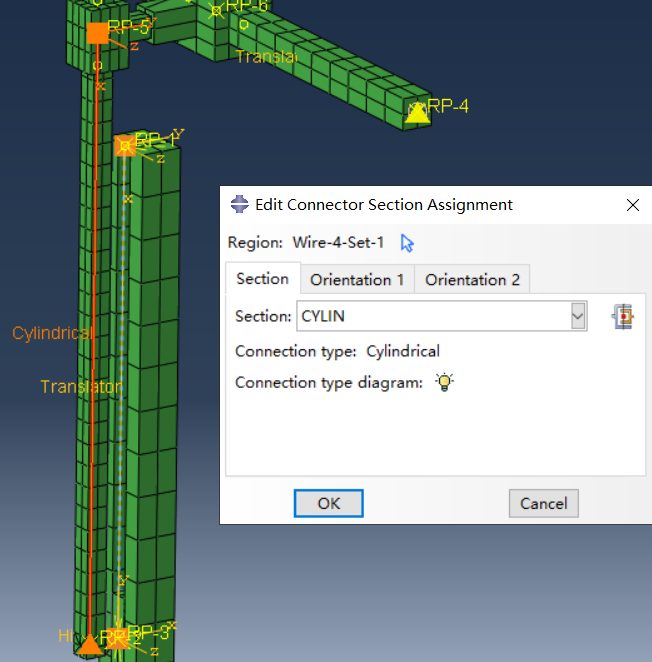
Task: Select the Section tab
Action: point(262,279)
